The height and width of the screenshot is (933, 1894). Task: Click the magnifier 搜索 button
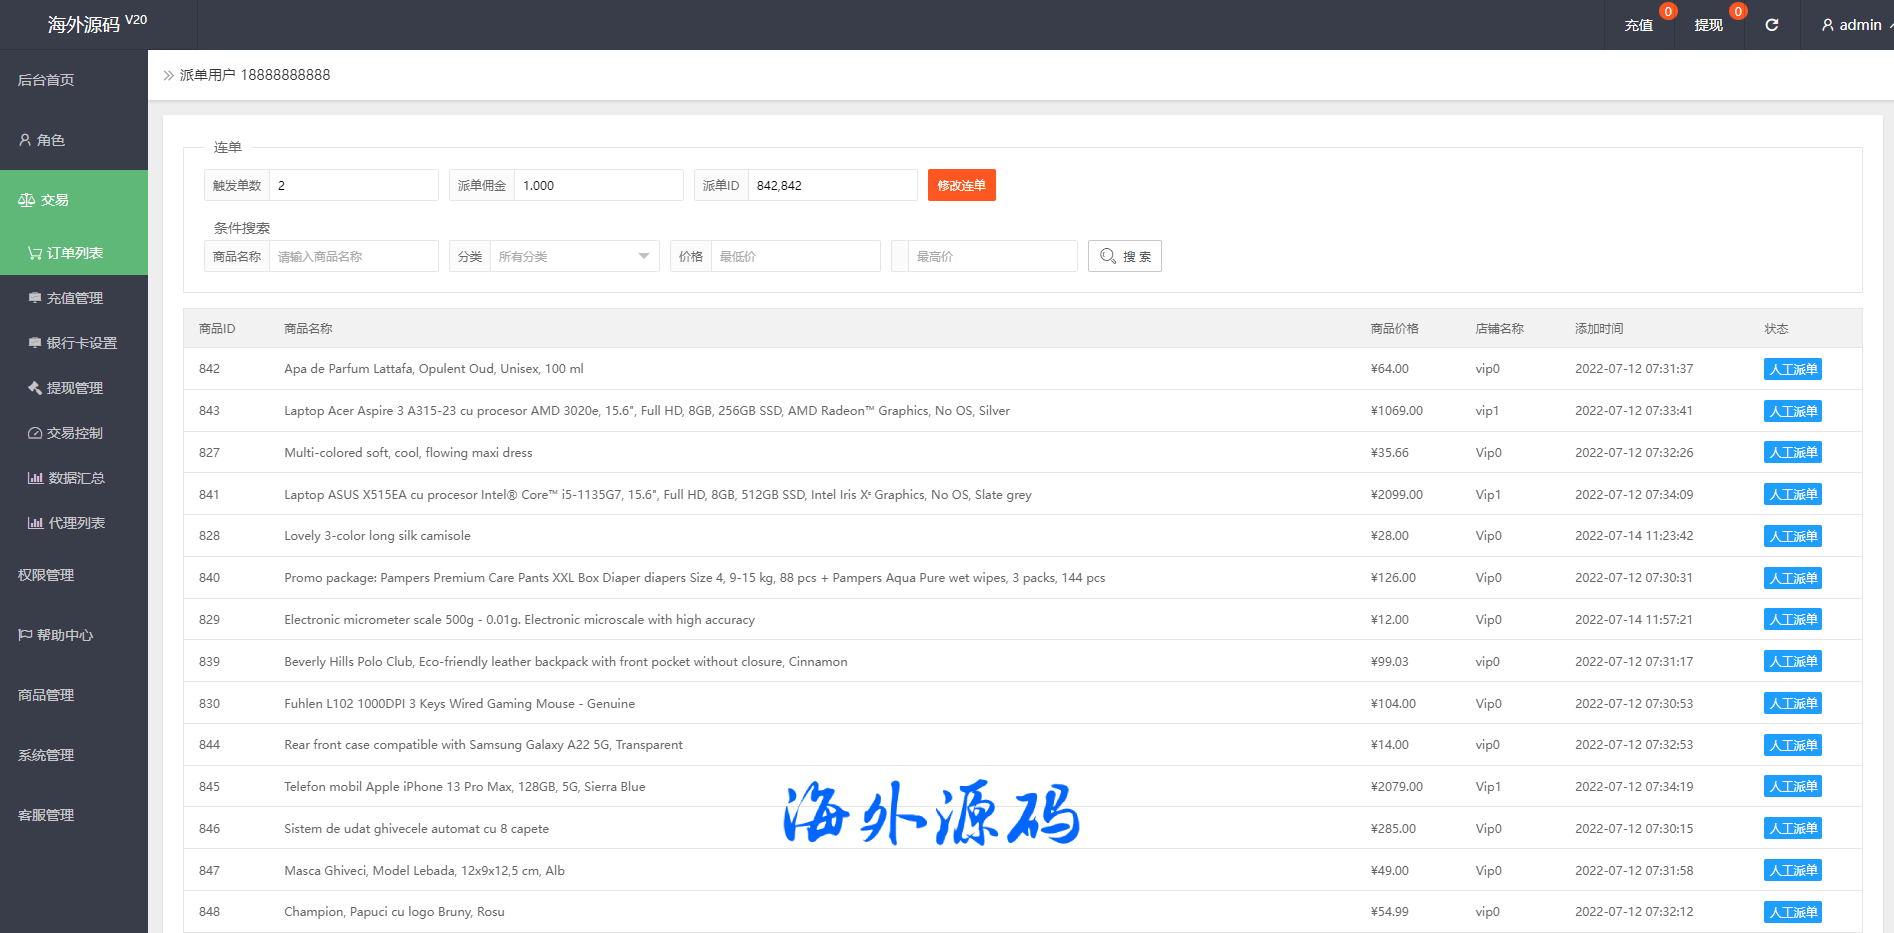pyautogui.click(x=1124, y=256)
